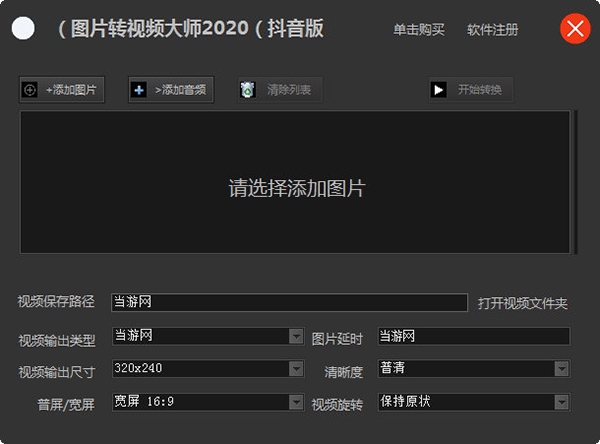Click the 开始转换 button label
This screenshot has width=600, height=444.
coord(480,90)
